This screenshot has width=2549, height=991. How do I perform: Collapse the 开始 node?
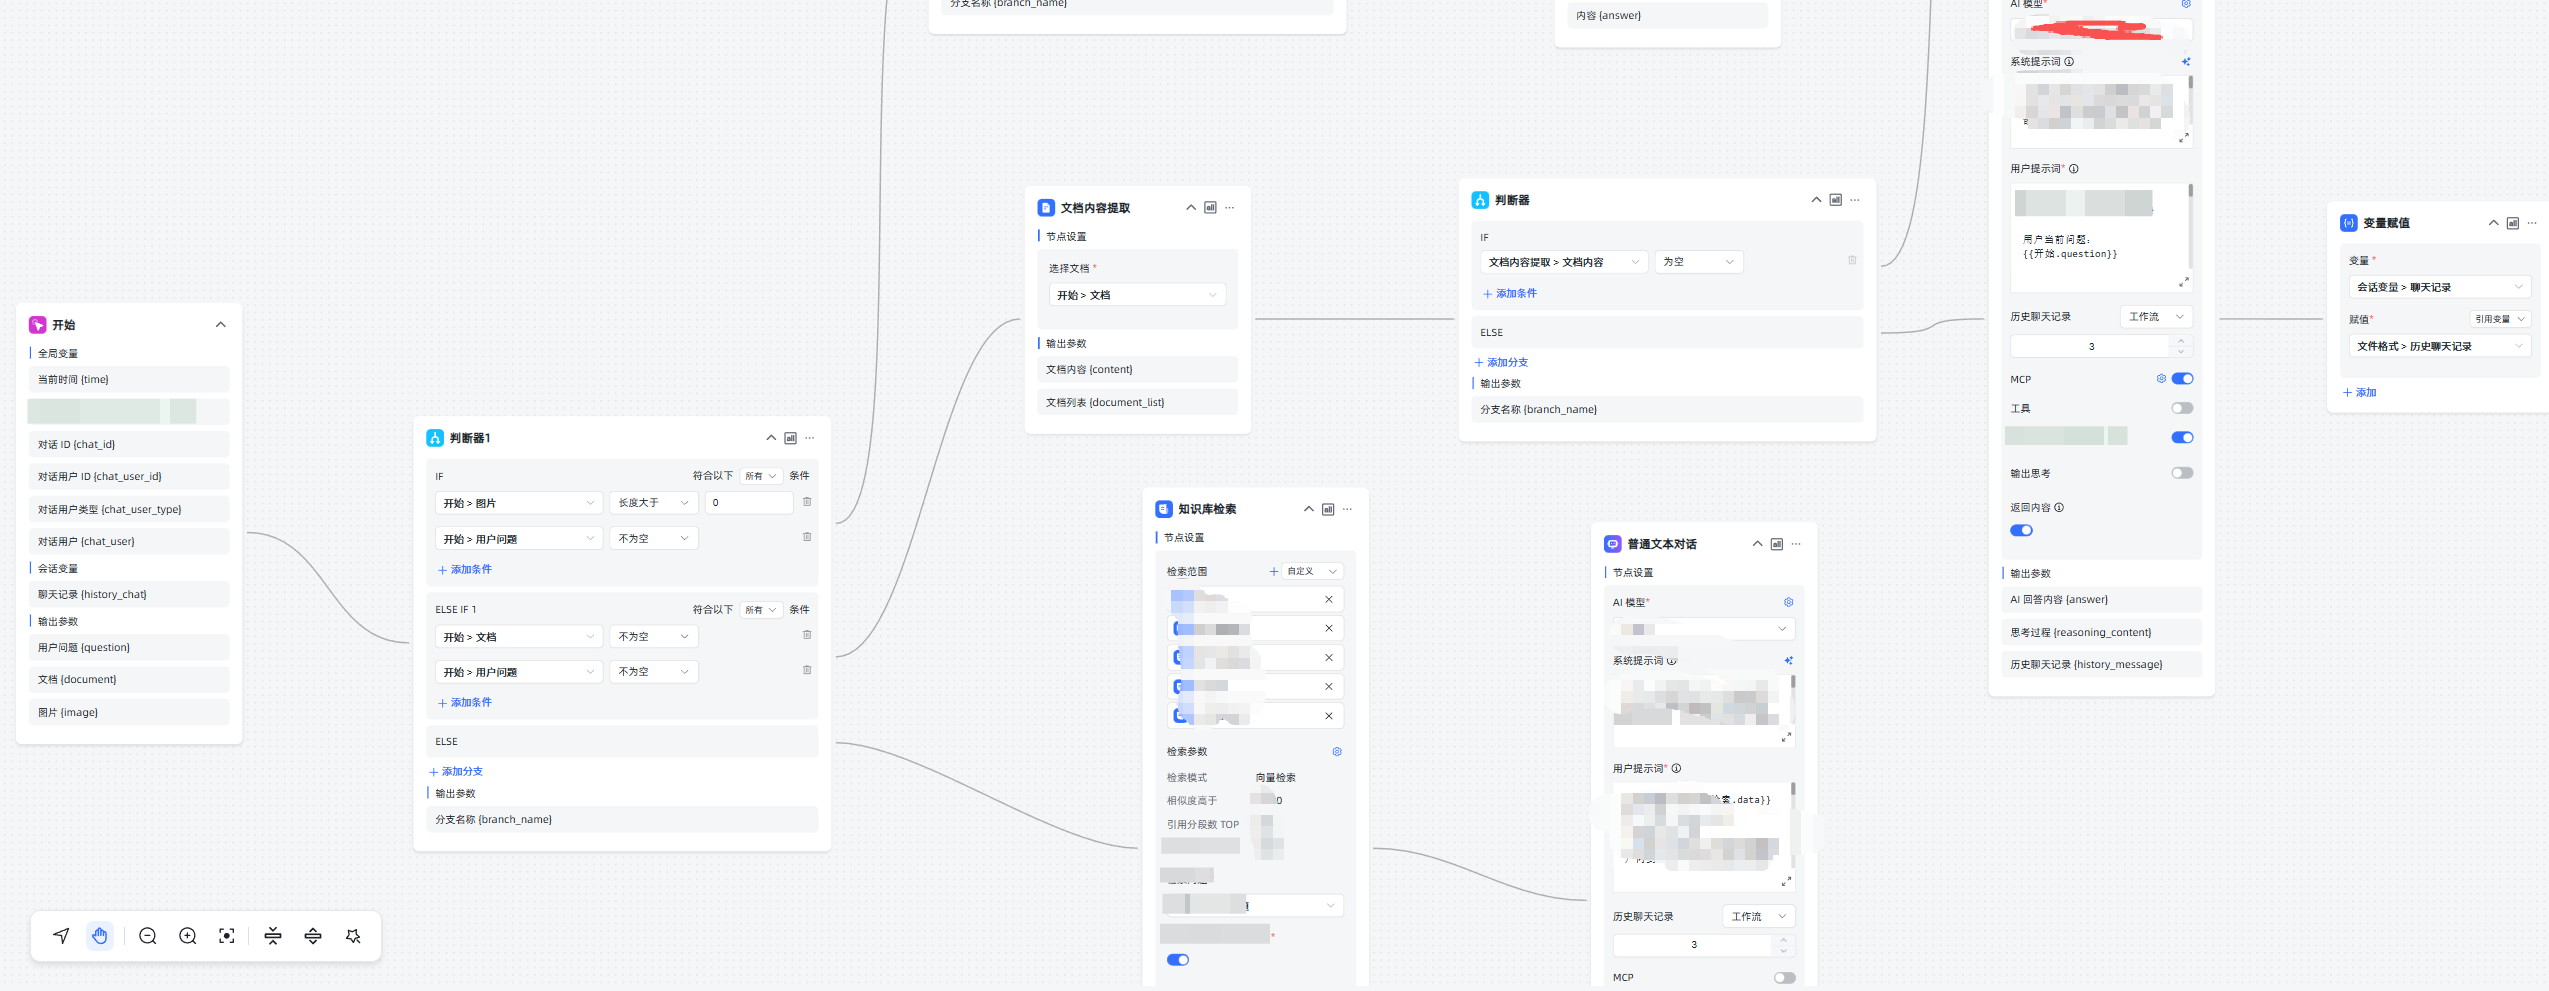click(x=221, y=325)
